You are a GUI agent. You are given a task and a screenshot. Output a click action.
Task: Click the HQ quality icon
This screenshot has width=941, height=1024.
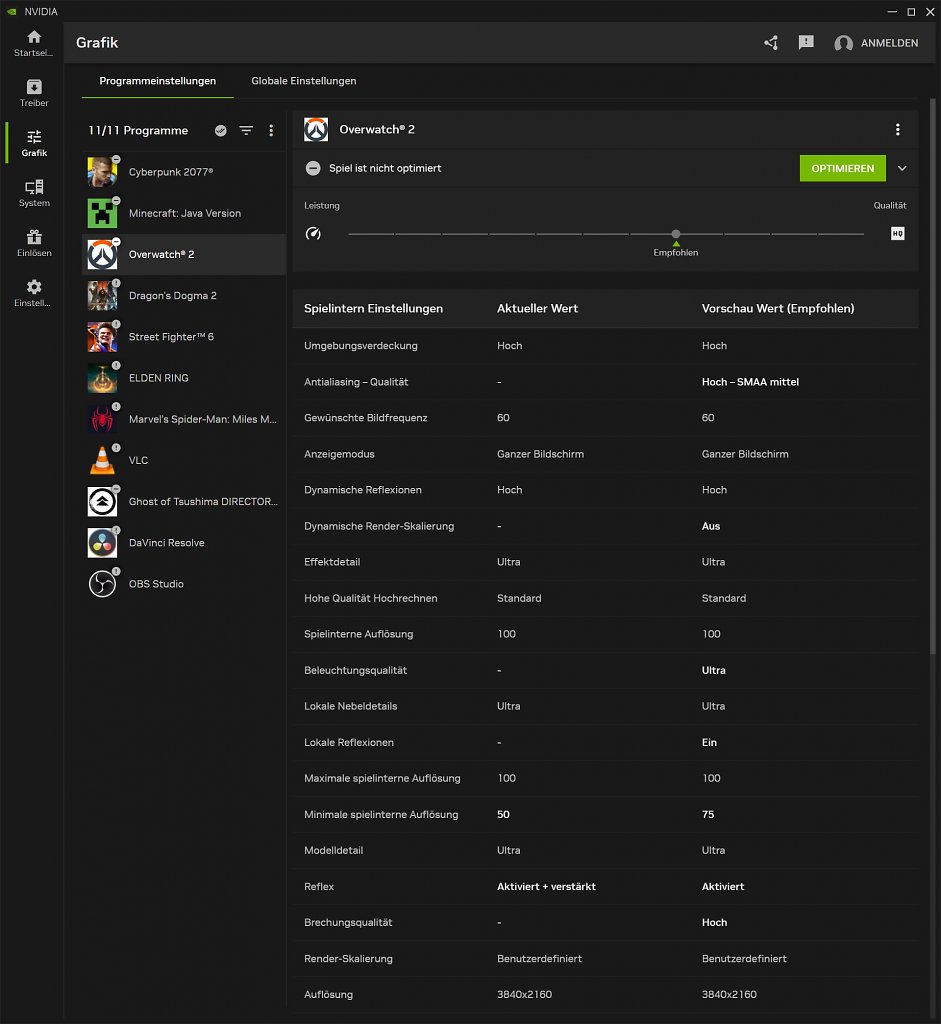[x=897, y=233]
